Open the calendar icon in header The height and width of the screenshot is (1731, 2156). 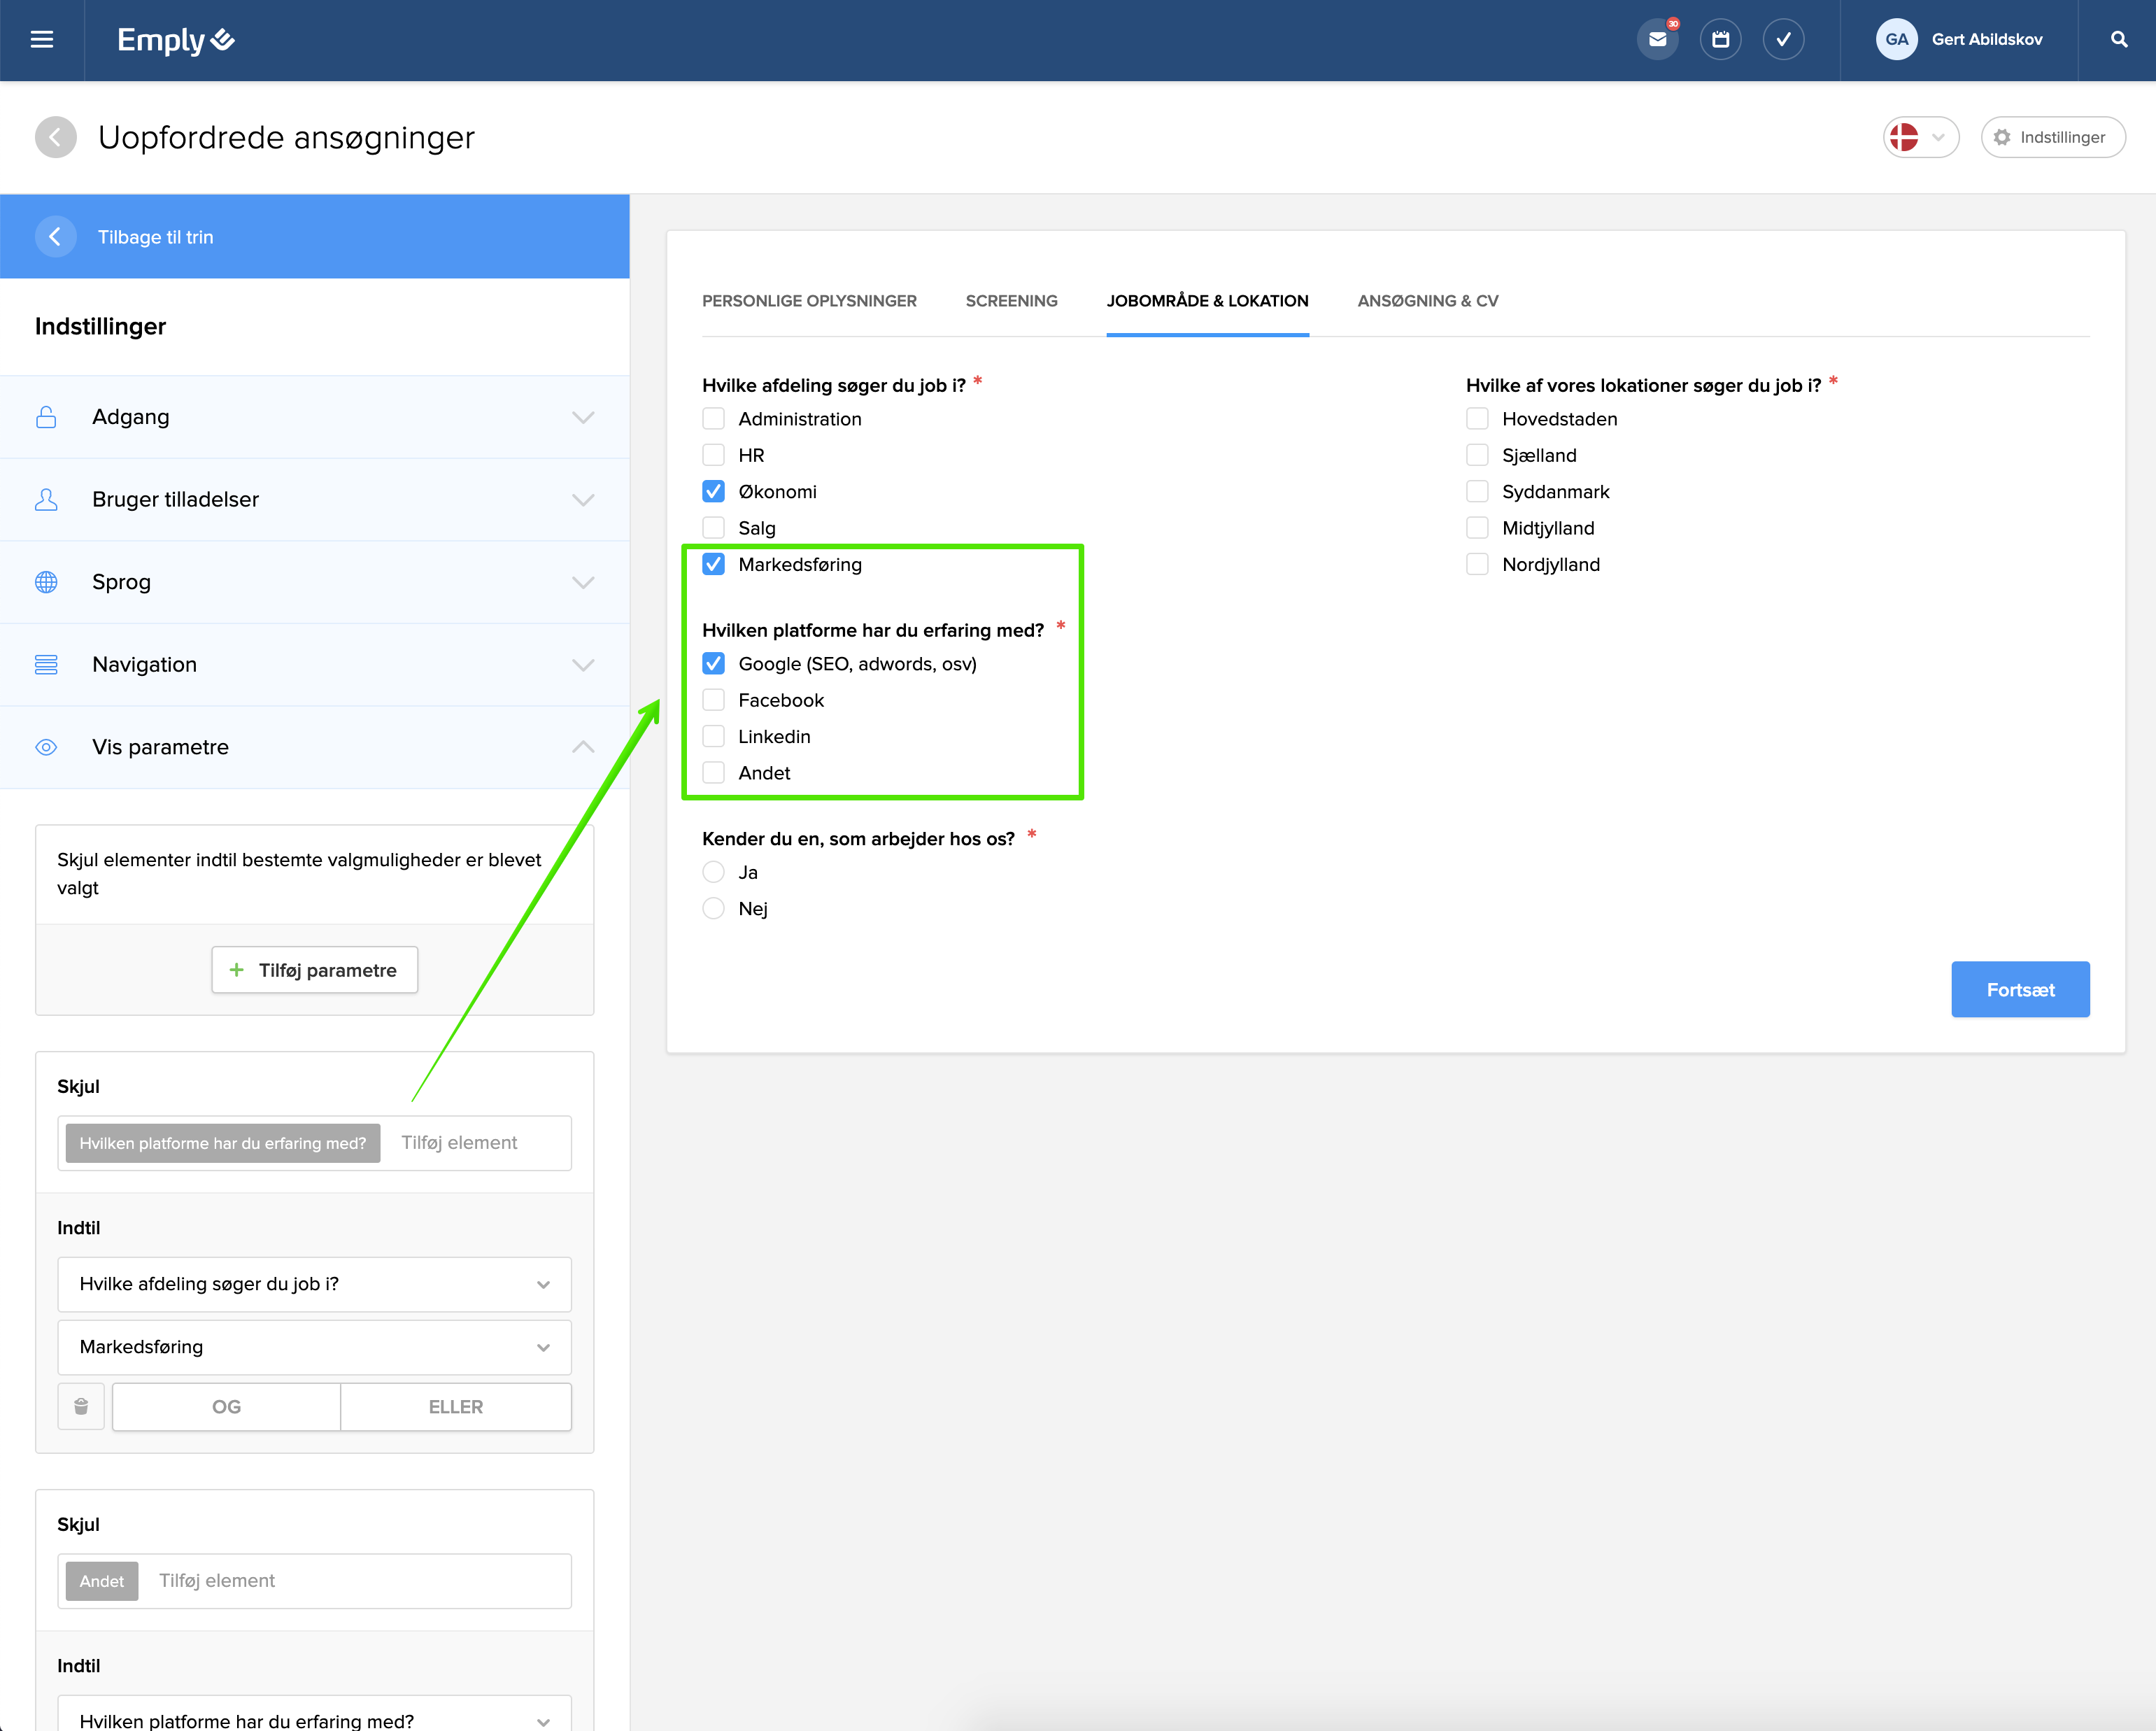tap(1720, 40)
